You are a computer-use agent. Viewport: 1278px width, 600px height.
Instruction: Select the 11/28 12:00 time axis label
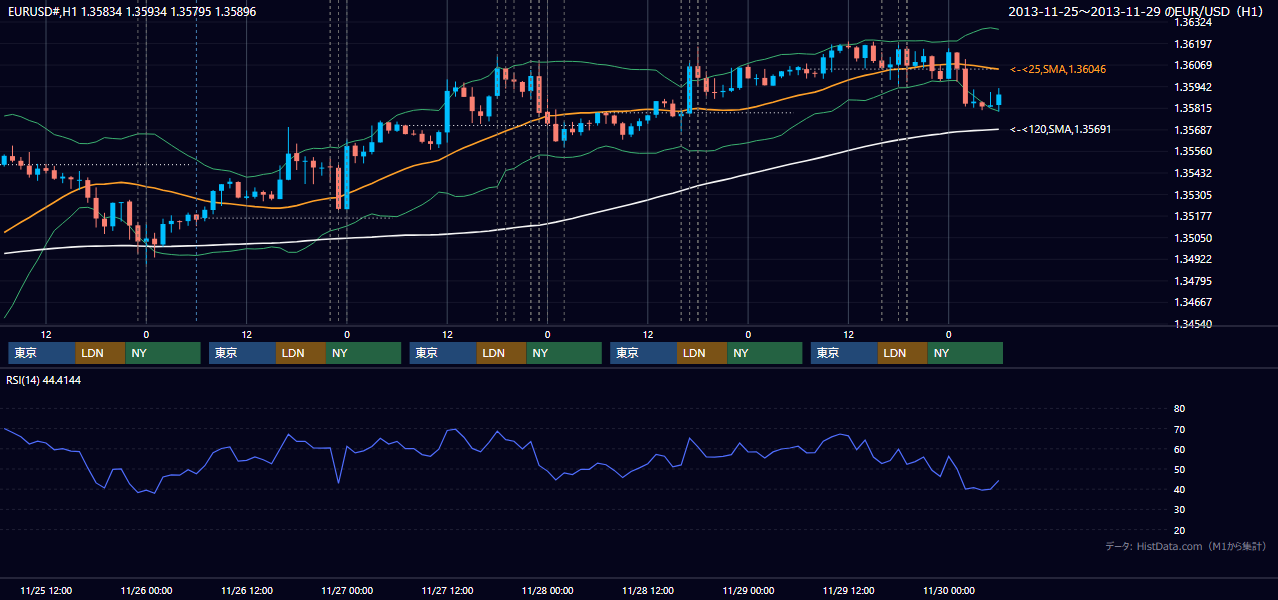click(x=648, y=590)
